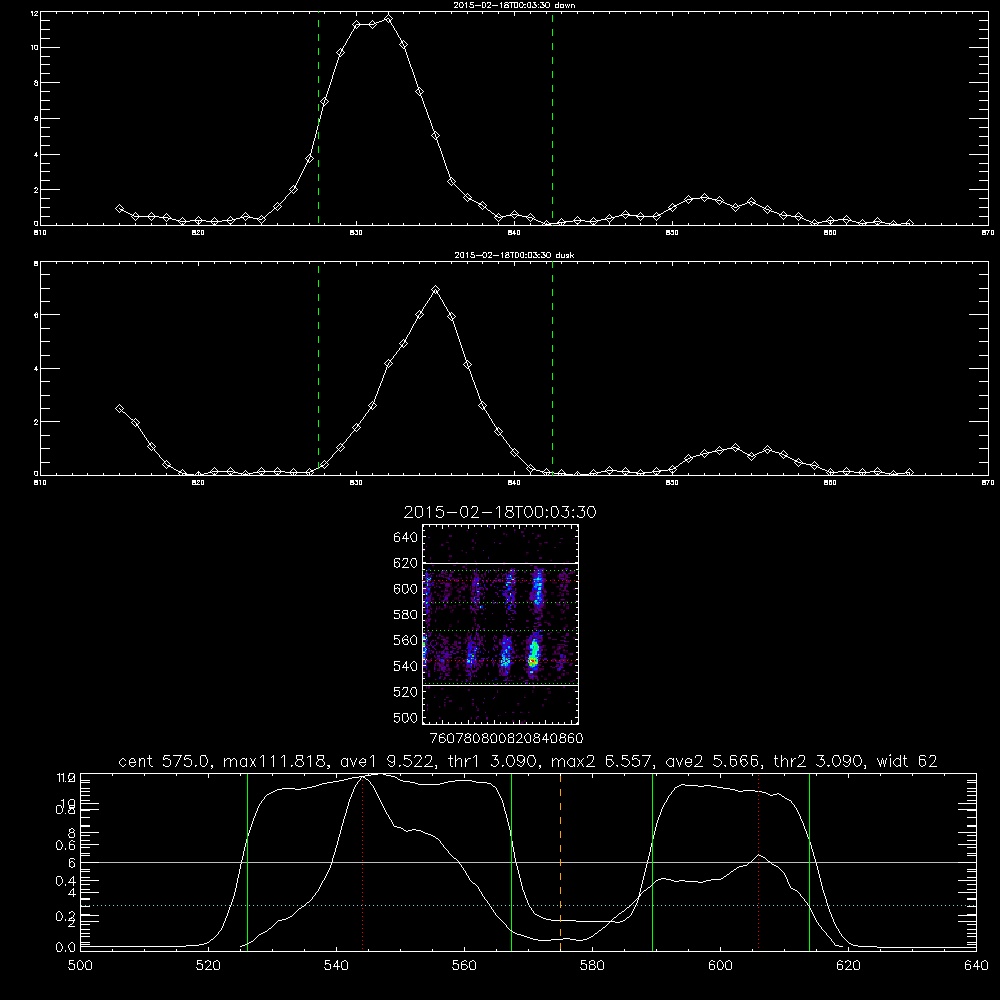
Task: Click the '6' y-axis label of dusk plot
Action: click(x=36, y=315)
